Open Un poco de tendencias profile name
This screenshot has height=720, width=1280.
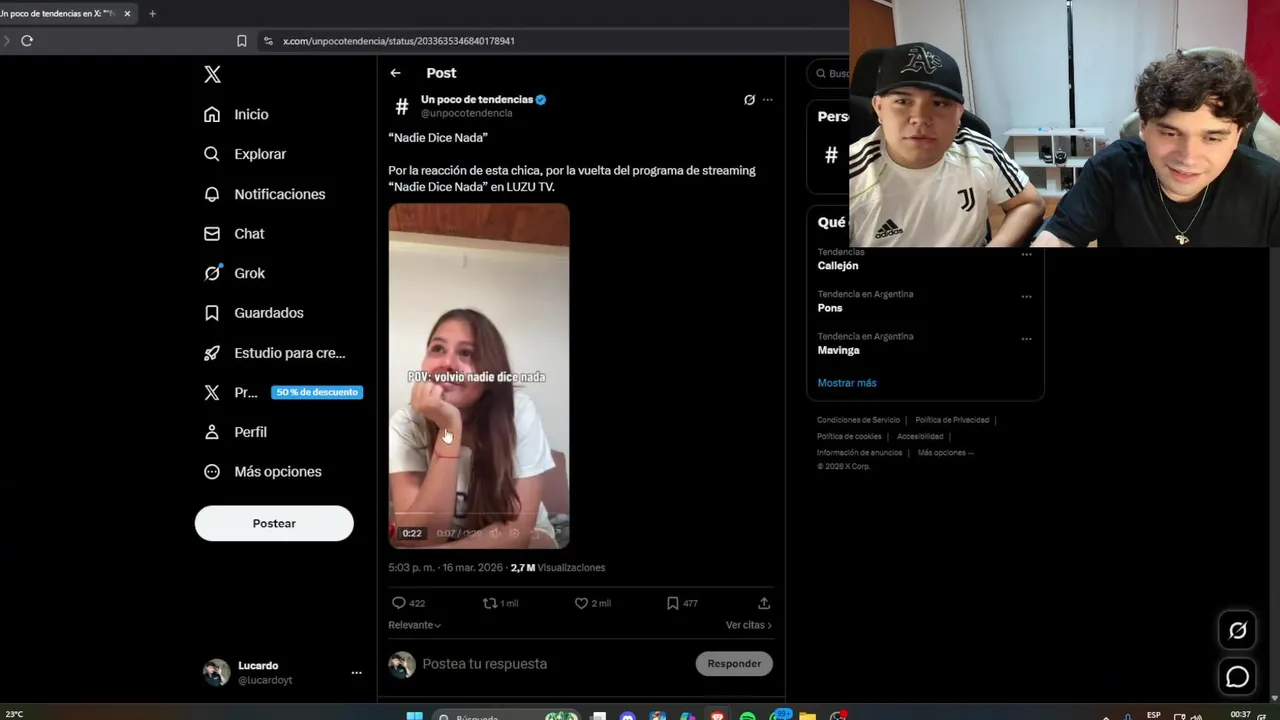point(477,99)
